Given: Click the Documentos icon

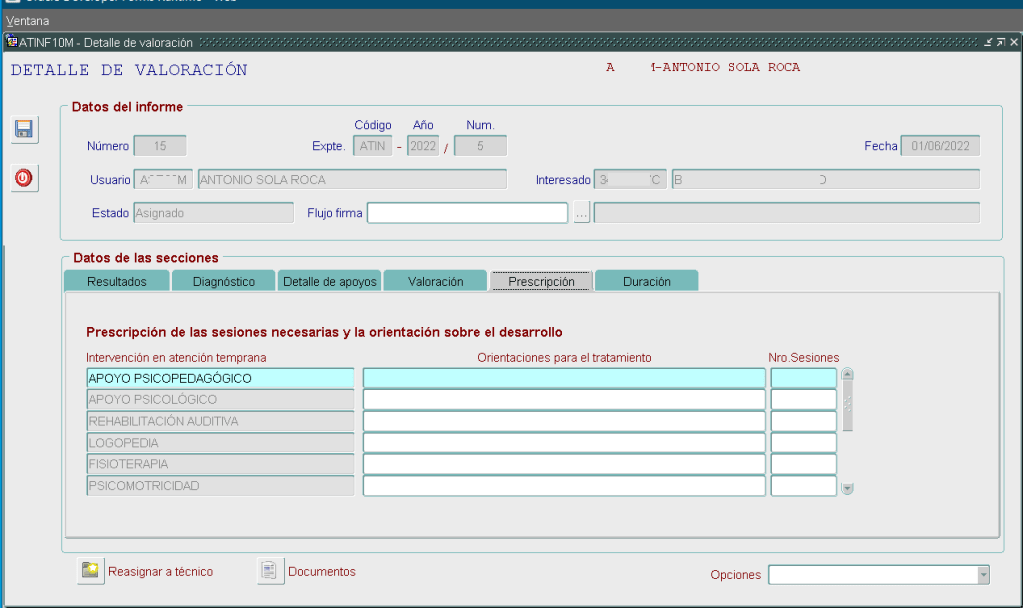Looking at the screenshot, I should [270, 570].
